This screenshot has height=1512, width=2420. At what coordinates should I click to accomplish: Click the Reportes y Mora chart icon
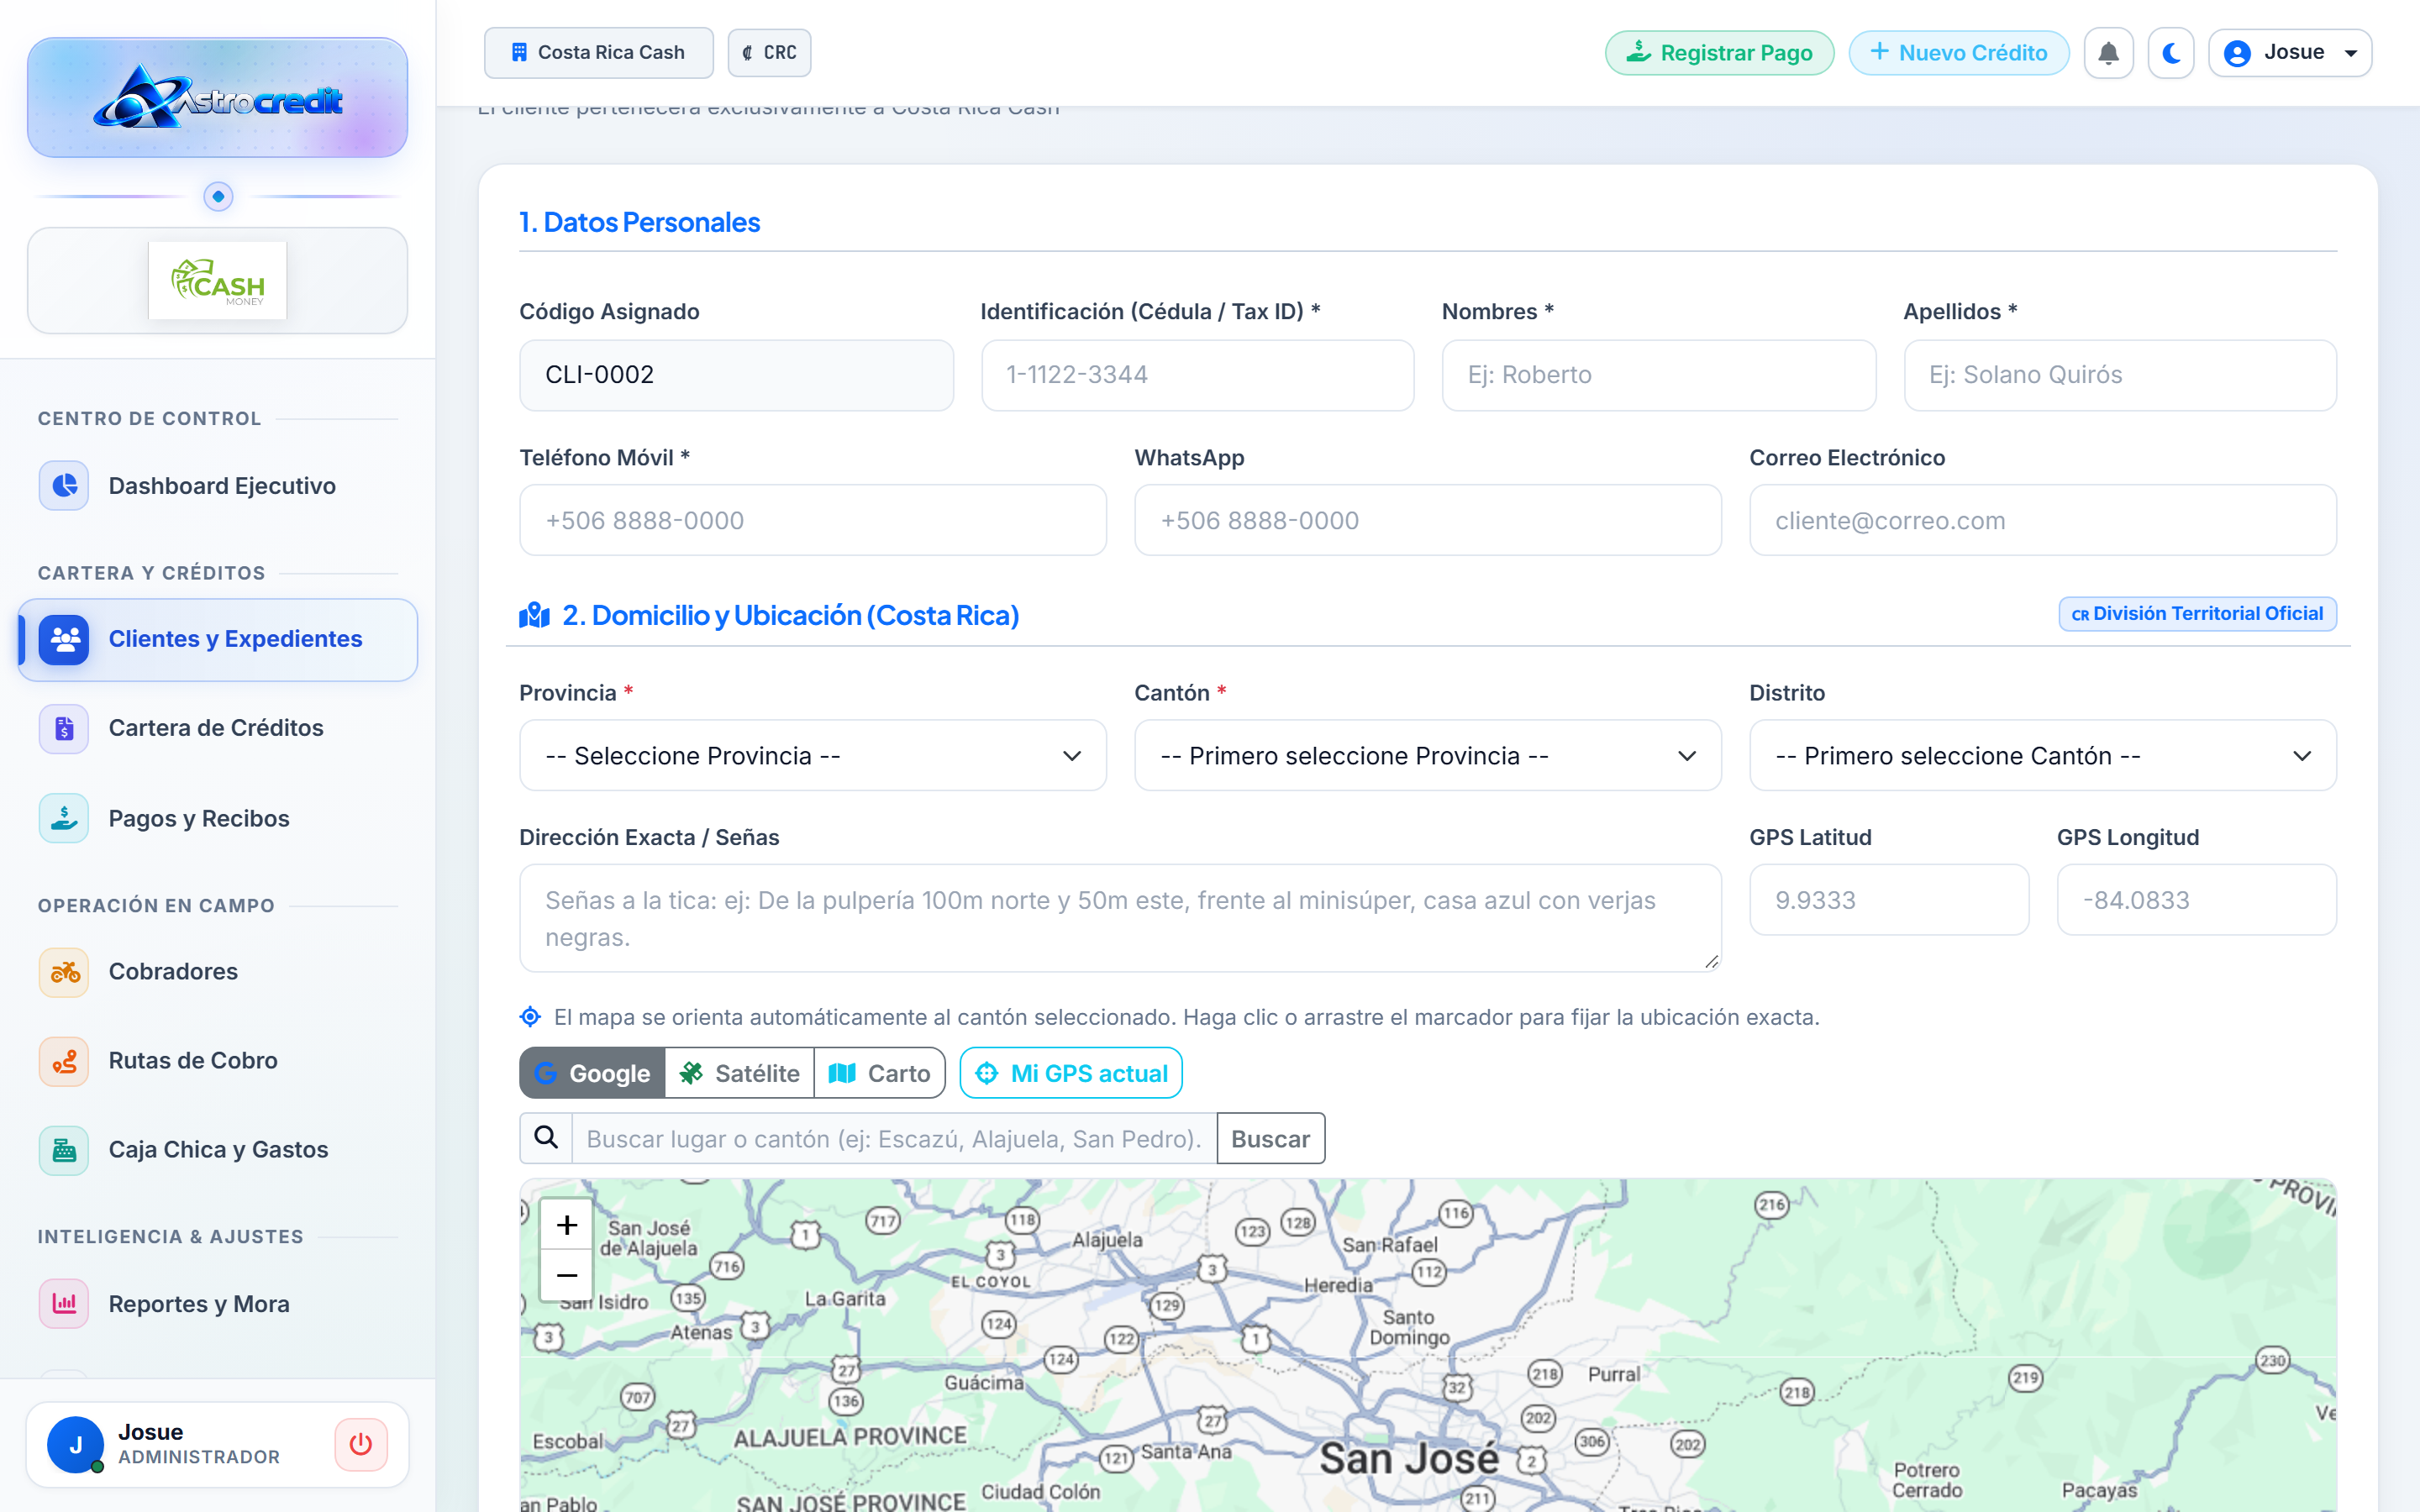coord(64,1304)
